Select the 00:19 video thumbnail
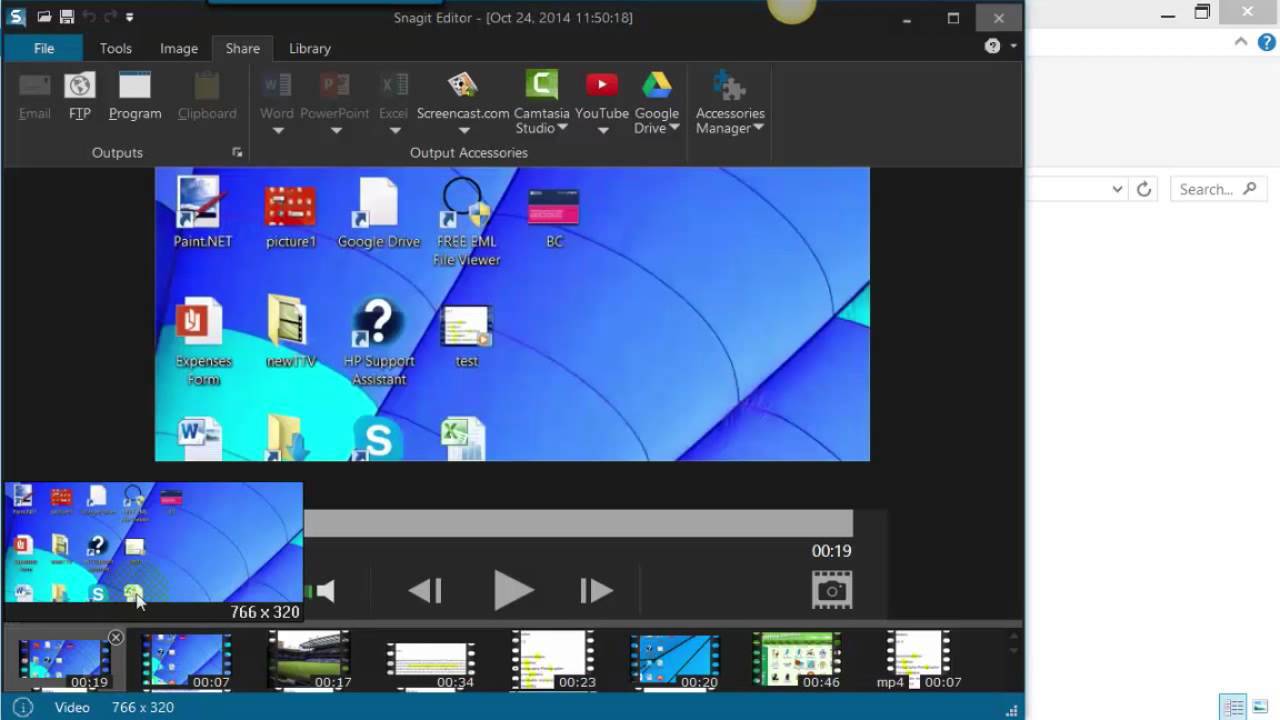 coord(64,661)
